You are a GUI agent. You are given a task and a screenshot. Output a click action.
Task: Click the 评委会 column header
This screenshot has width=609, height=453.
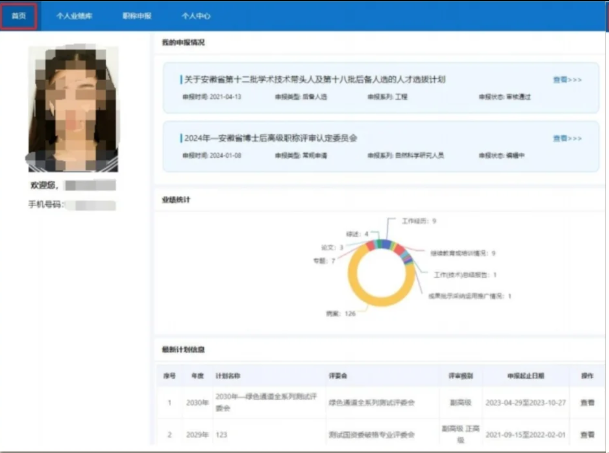pyautogui.click(x=338, y=376)
